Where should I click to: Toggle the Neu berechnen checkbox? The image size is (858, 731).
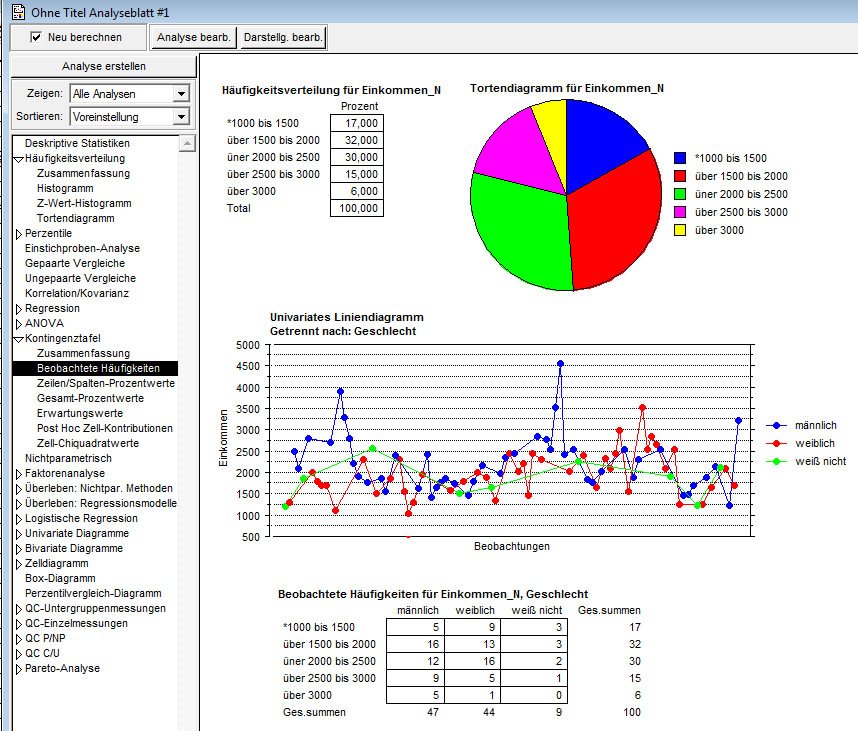[x=36, y=37]
